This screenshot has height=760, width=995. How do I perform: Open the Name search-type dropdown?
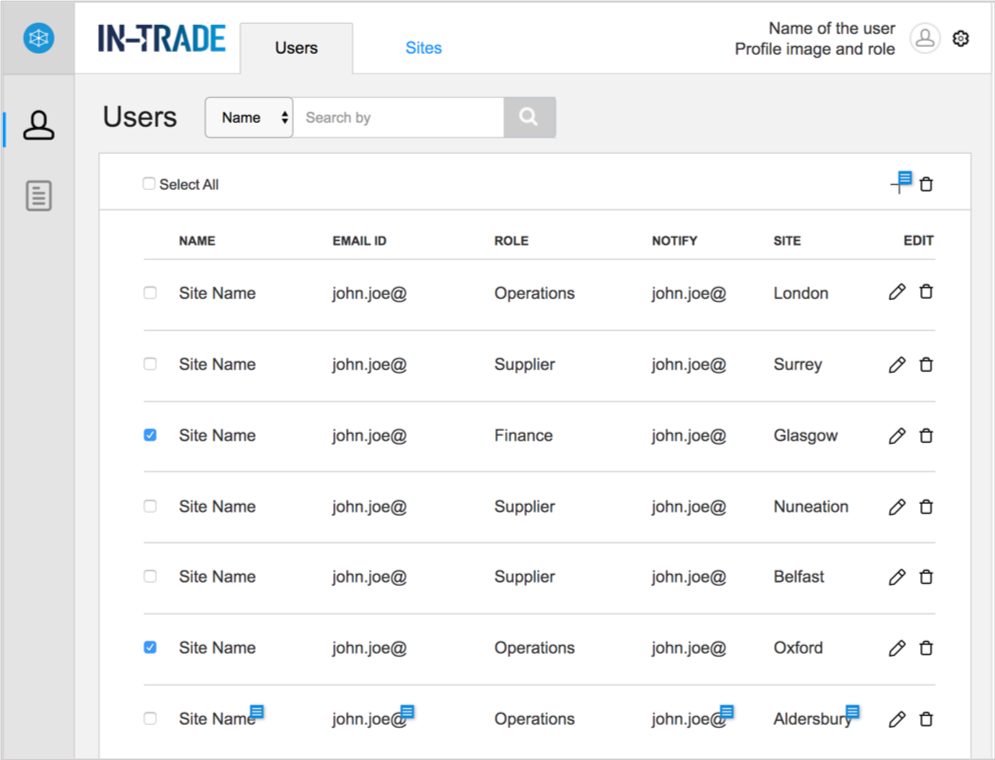tap(249, 117)
